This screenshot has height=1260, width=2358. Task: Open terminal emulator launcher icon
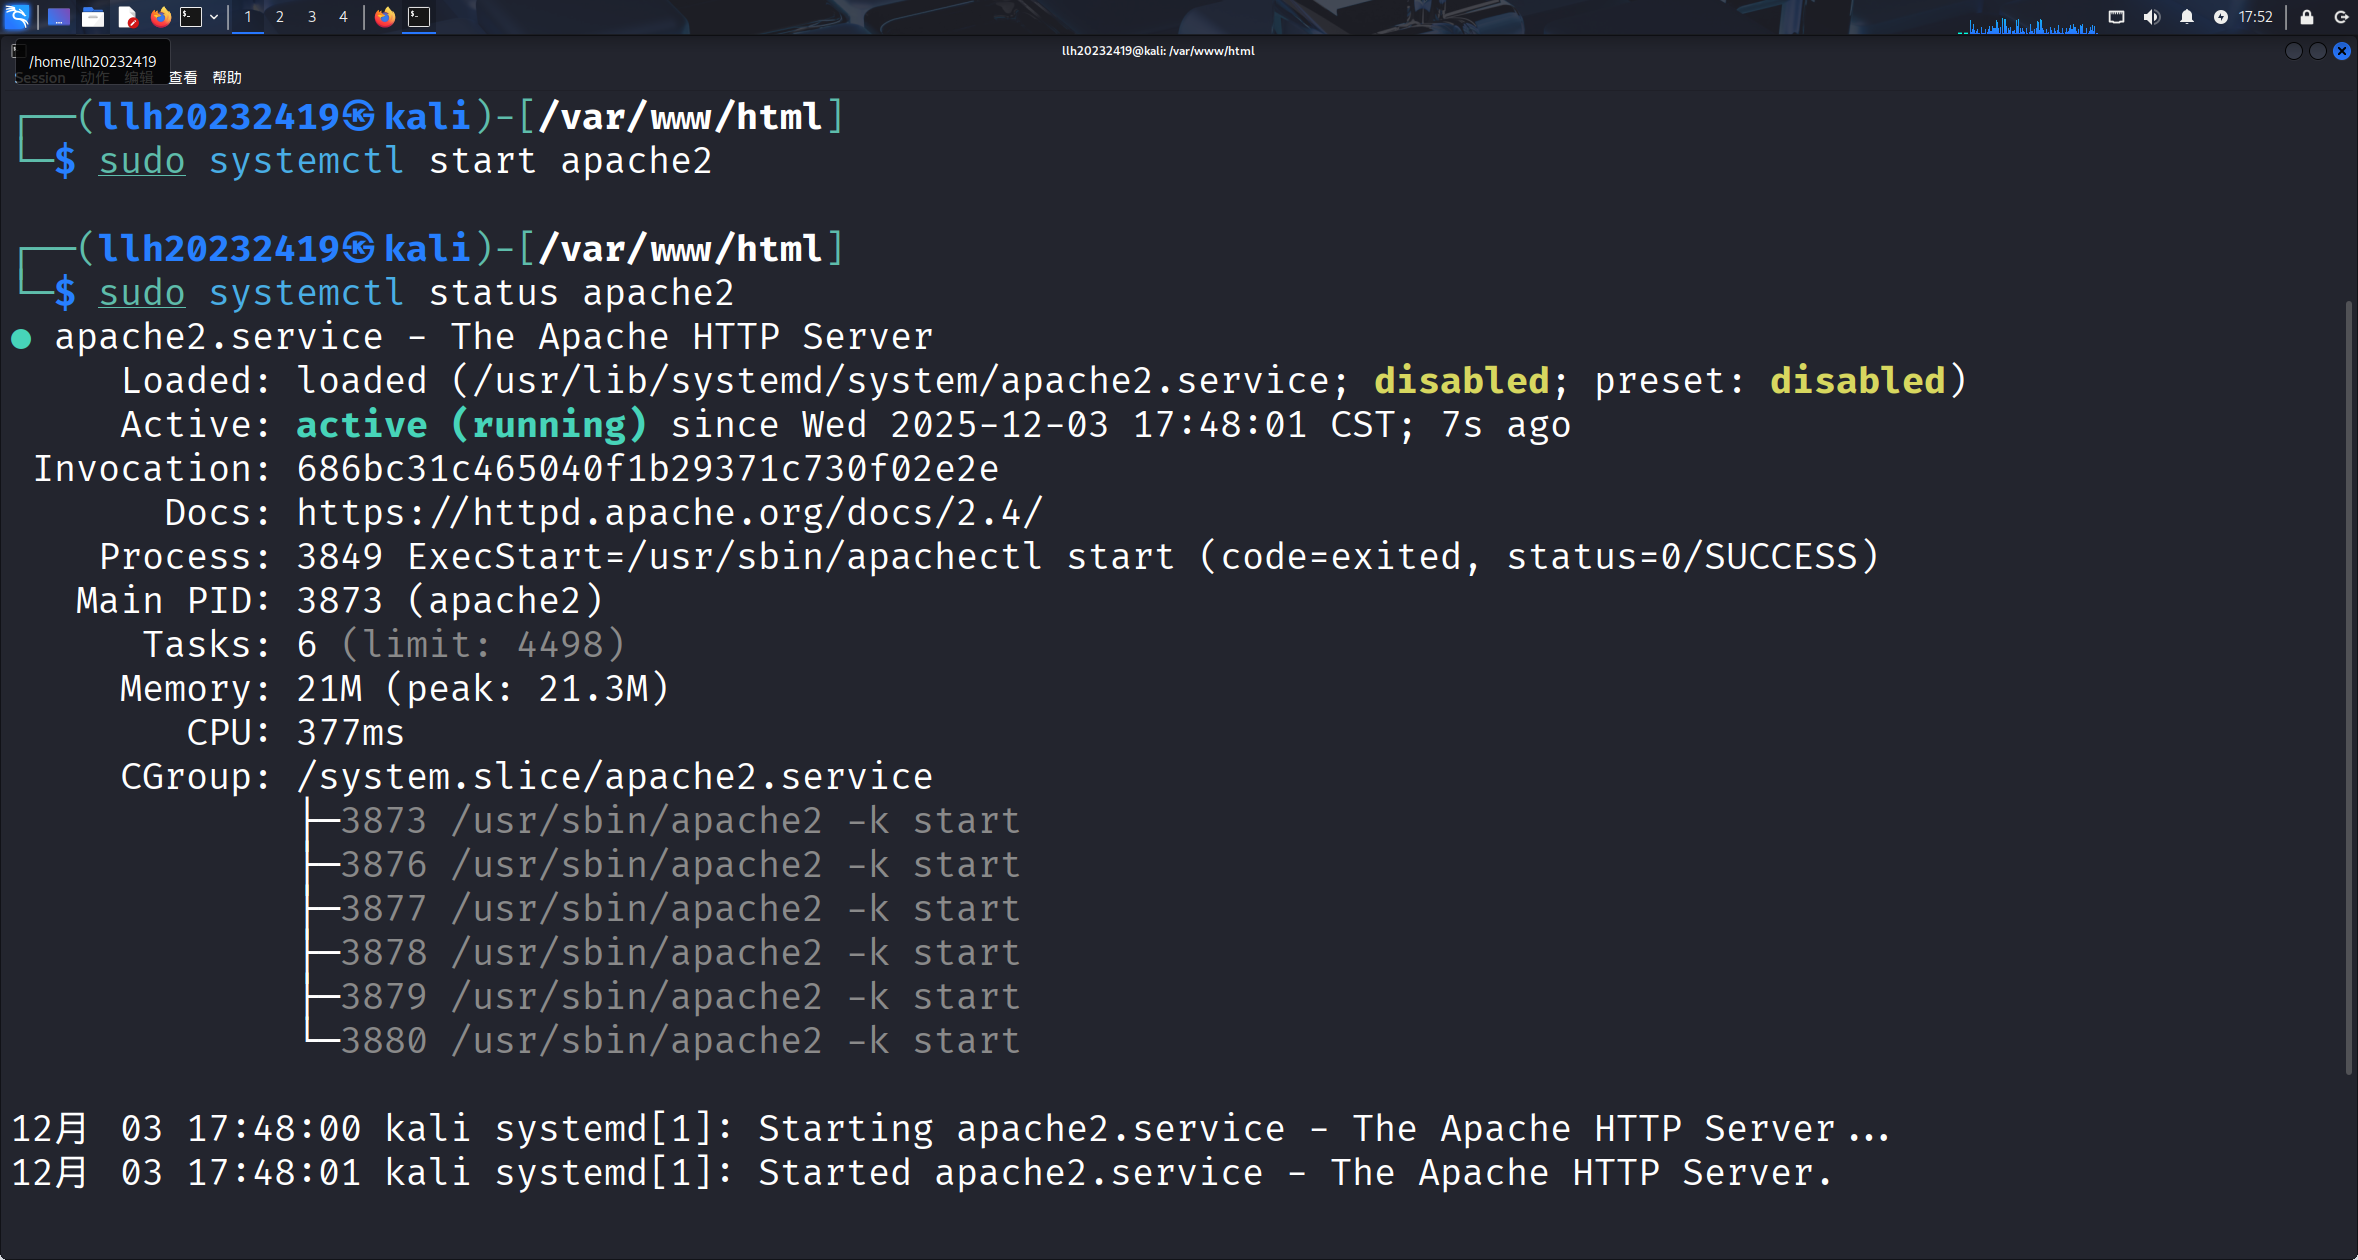(x=191, y=16)
